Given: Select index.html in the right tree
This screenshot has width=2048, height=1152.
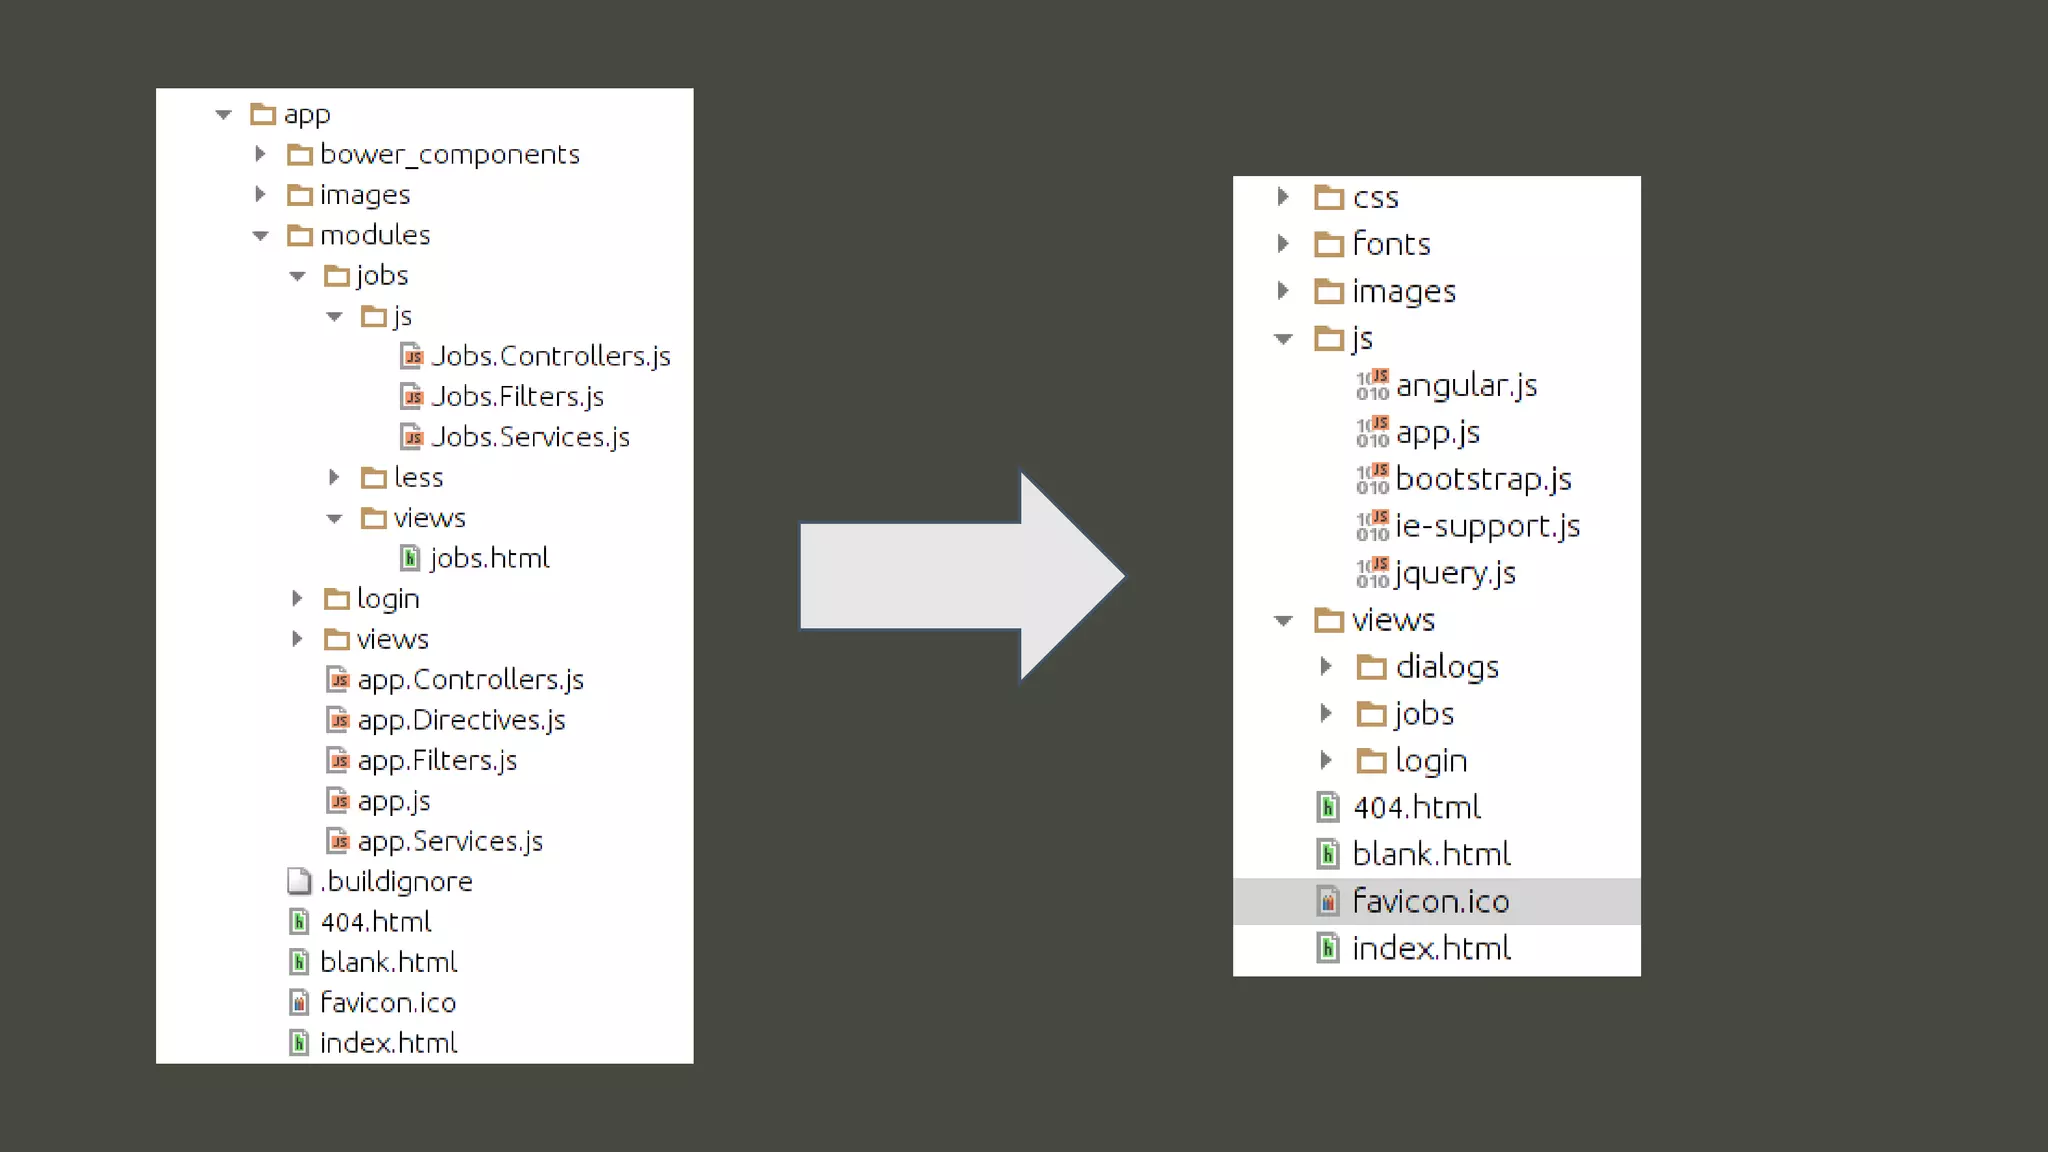Looking at the screenshot, I should pos(1431,948).
